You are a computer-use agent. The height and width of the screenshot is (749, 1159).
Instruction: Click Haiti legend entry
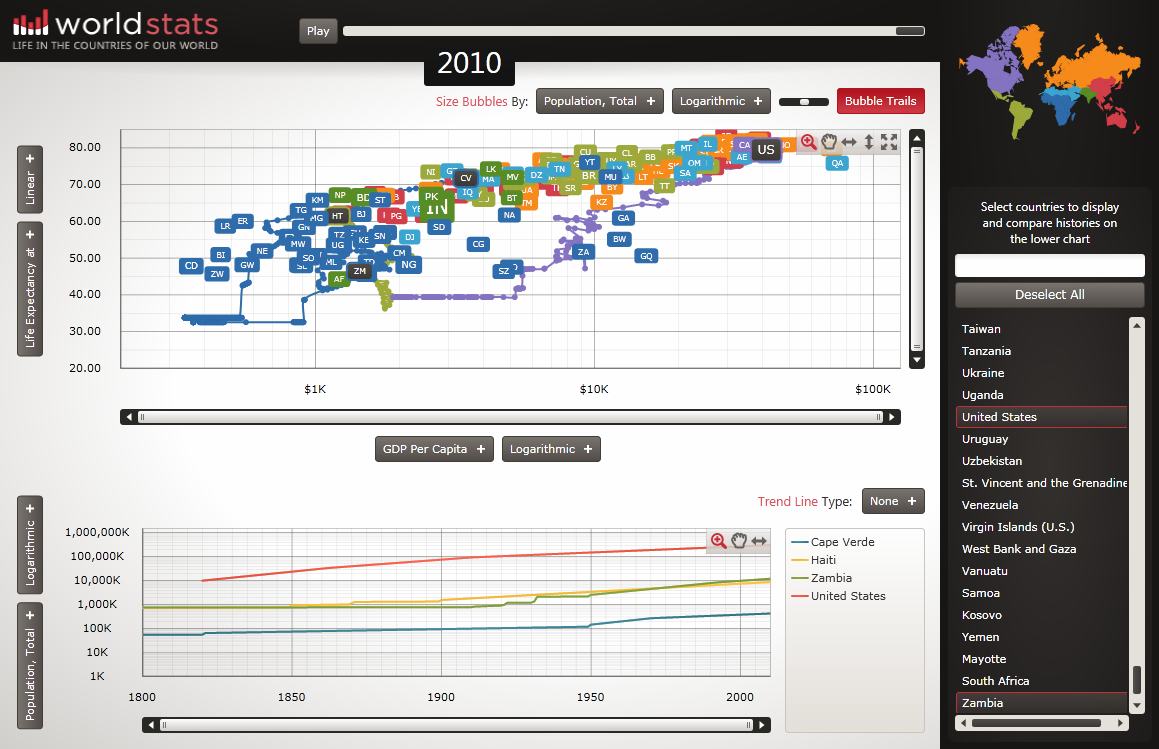(814, 560)
